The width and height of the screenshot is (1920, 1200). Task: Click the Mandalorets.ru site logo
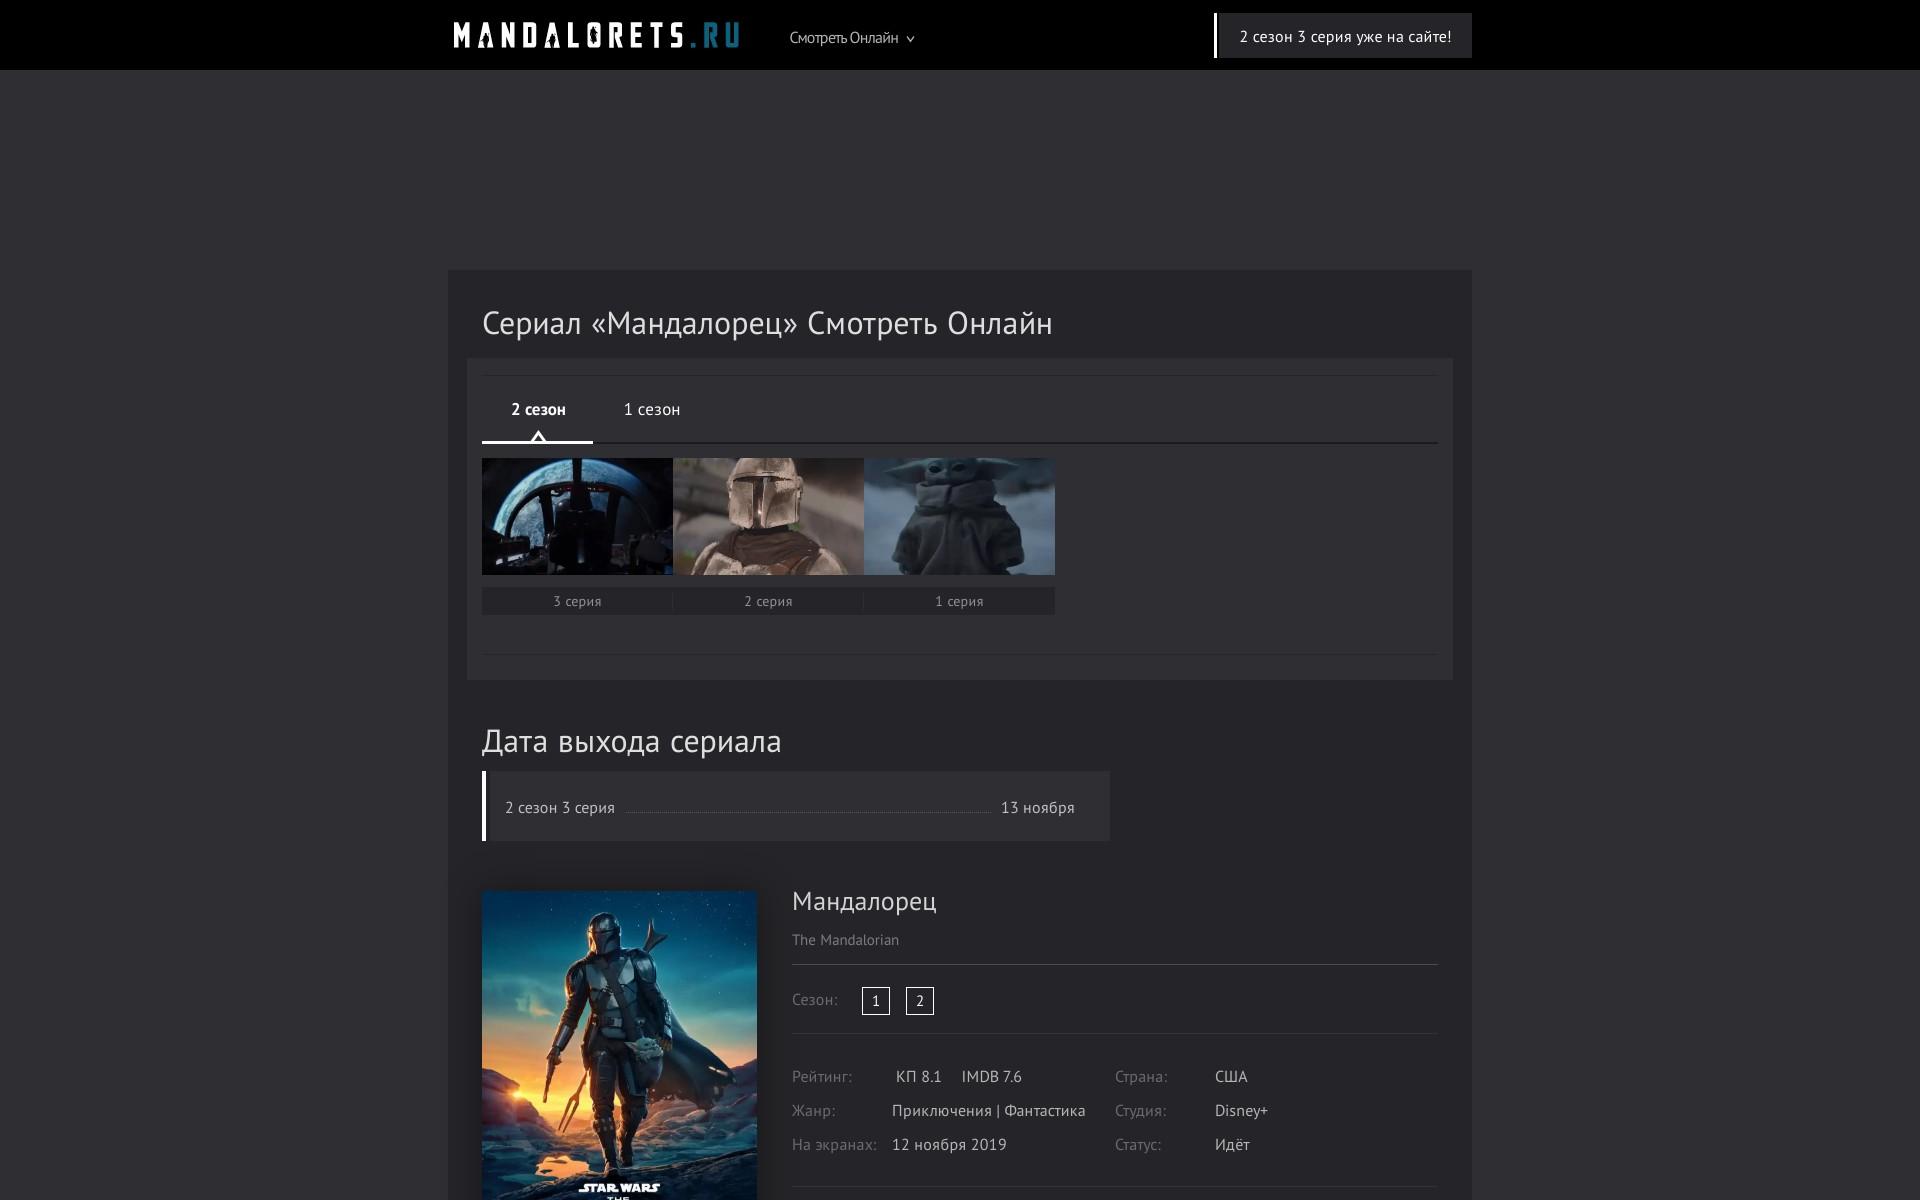pos(596,36)
